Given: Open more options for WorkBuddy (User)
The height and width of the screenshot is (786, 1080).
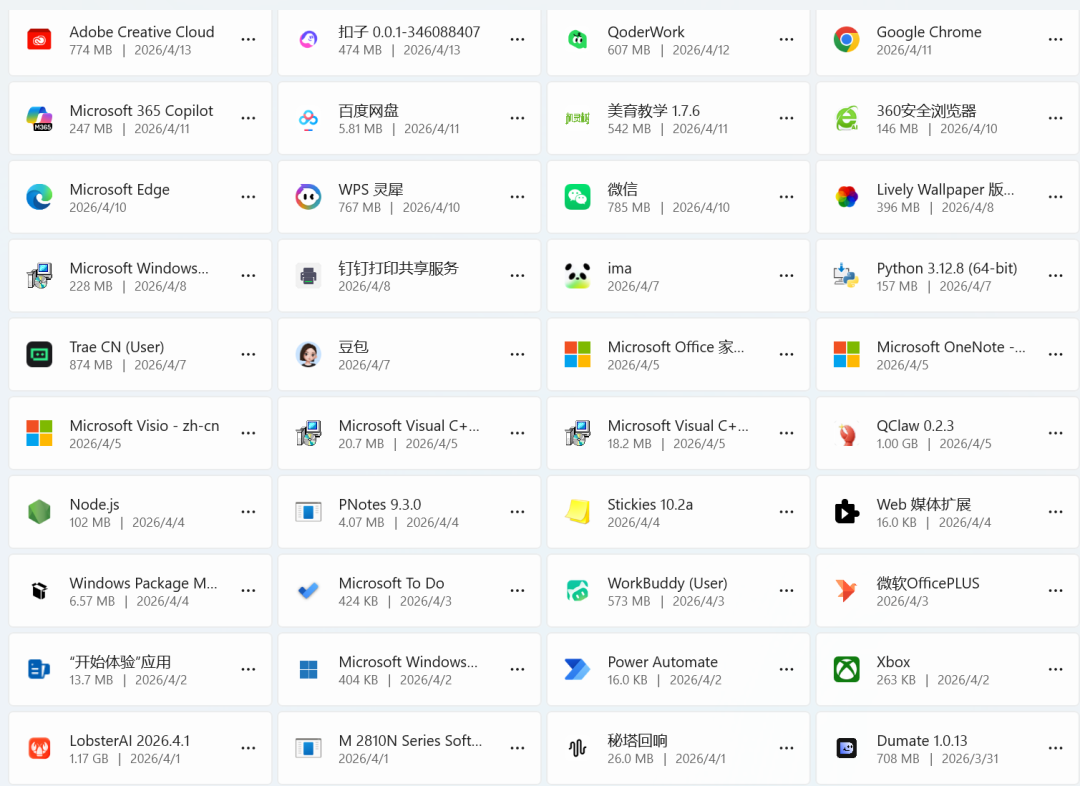Looking at the screenshot, I should pos(786,591).
